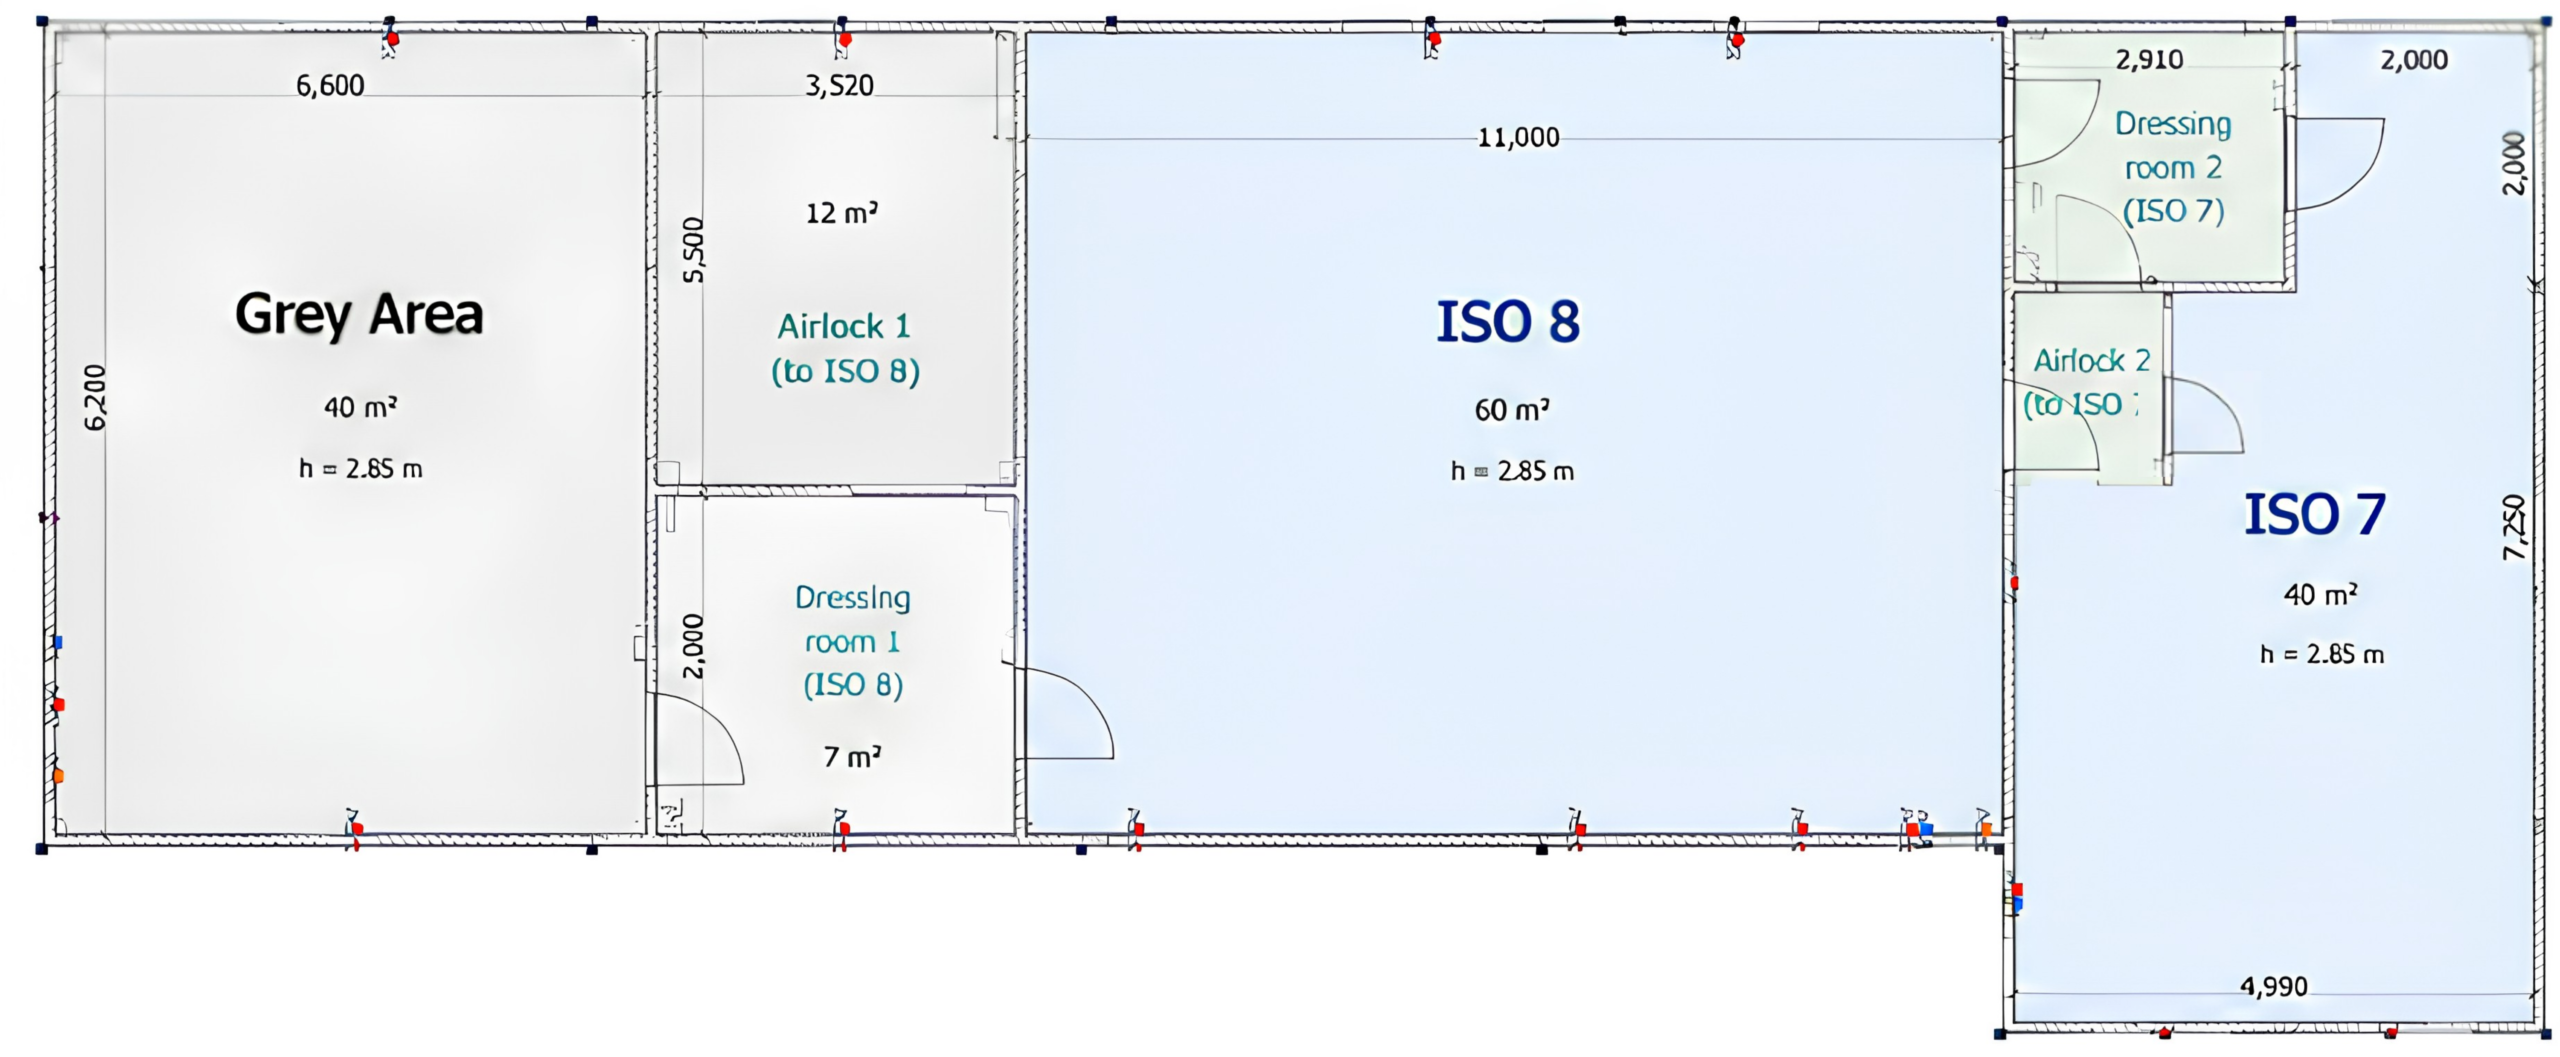Select the 6,600 dimension above Grey Area
The image size is (2560, 1057).
tap(330, 86)
